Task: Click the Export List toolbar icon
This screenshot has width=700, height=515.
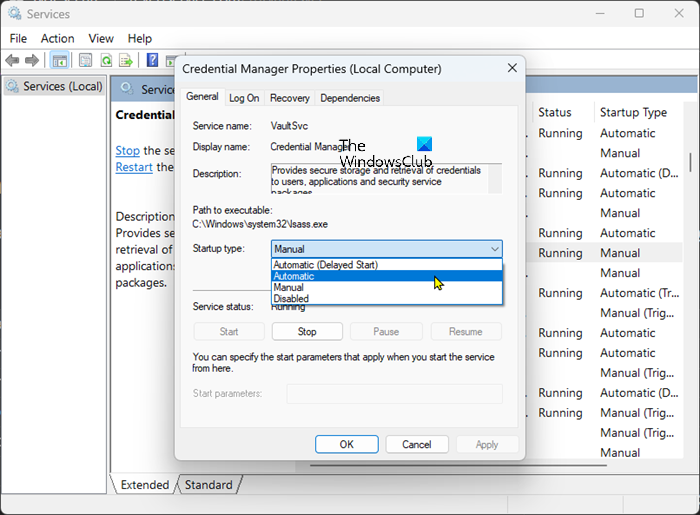Action: [126, 60]
